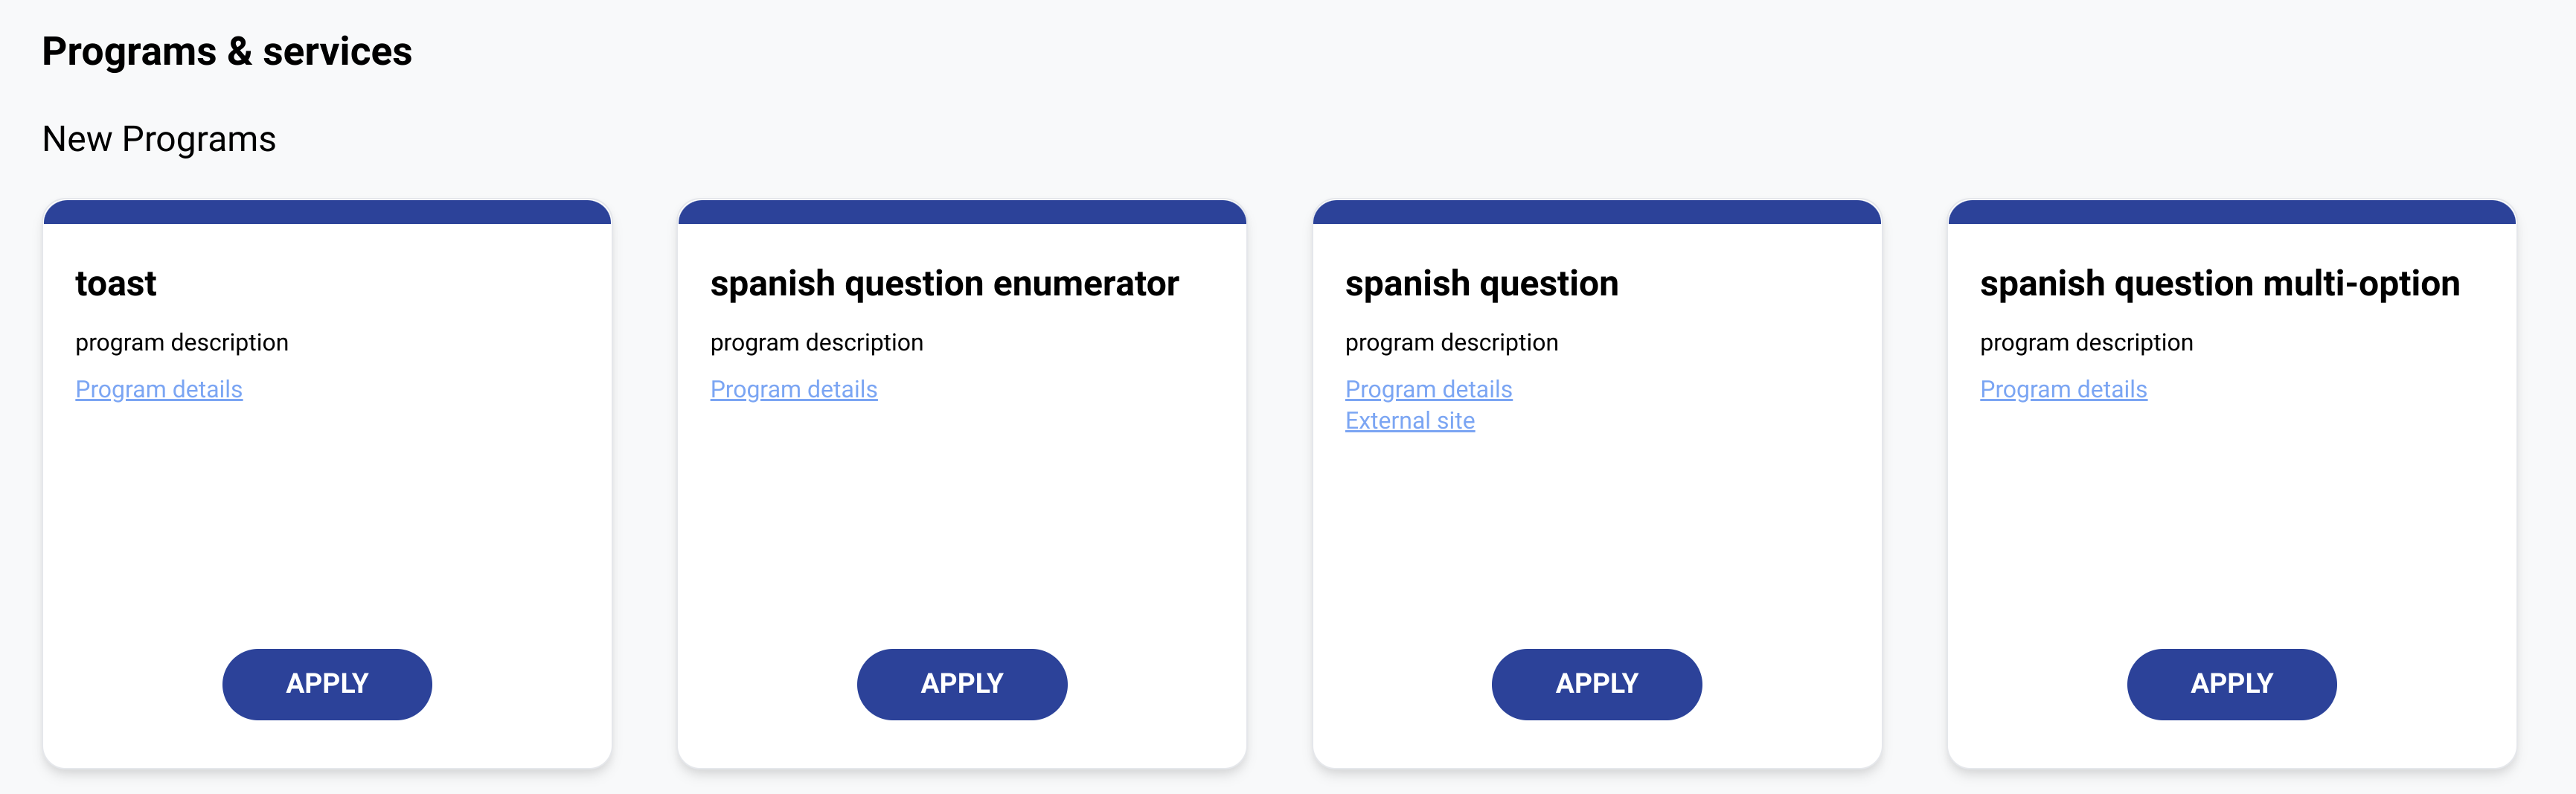The height and width of the screenshot is (794, 2576).
Task: Click the program description under toast
Action: coord(182,341)
